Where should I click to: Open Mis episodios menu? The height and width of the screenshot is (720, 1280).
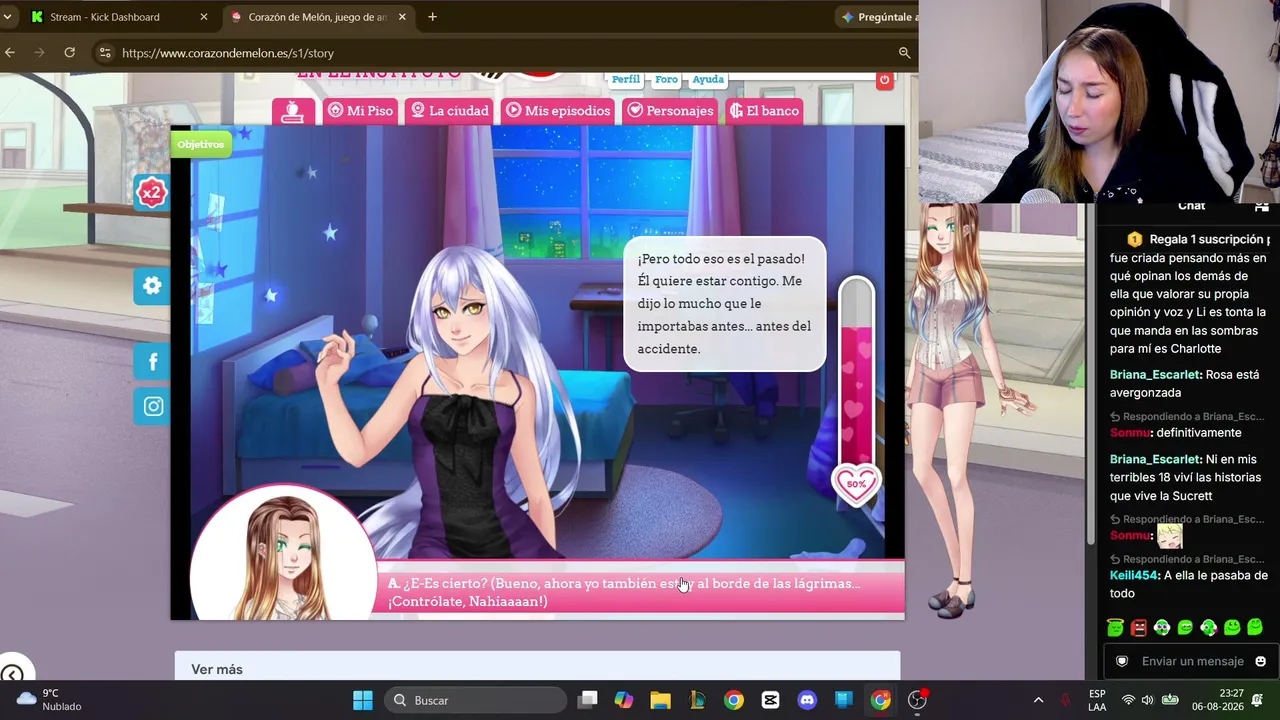pyautogui.click(x=558, y=110)
